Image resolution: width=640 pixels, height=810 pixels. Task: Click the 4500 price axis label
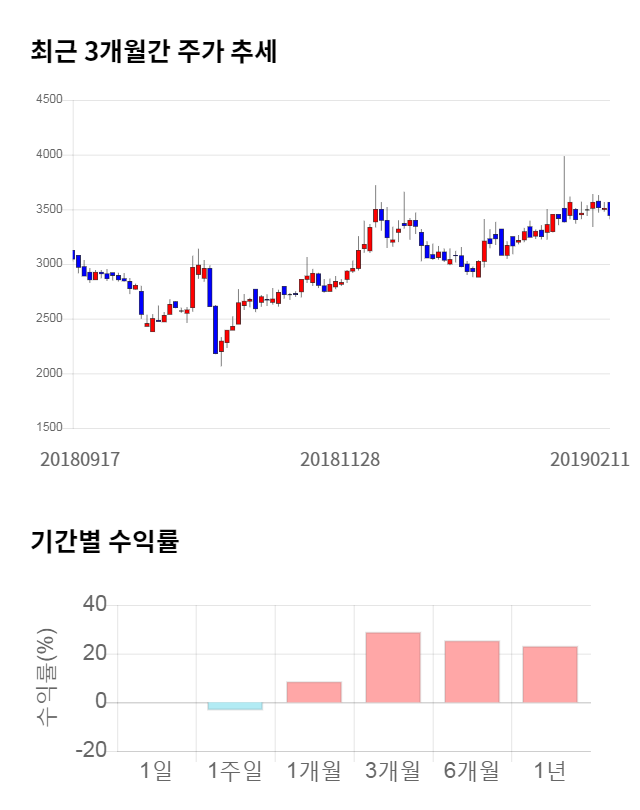pyautogui.click(x=48, y=100)
